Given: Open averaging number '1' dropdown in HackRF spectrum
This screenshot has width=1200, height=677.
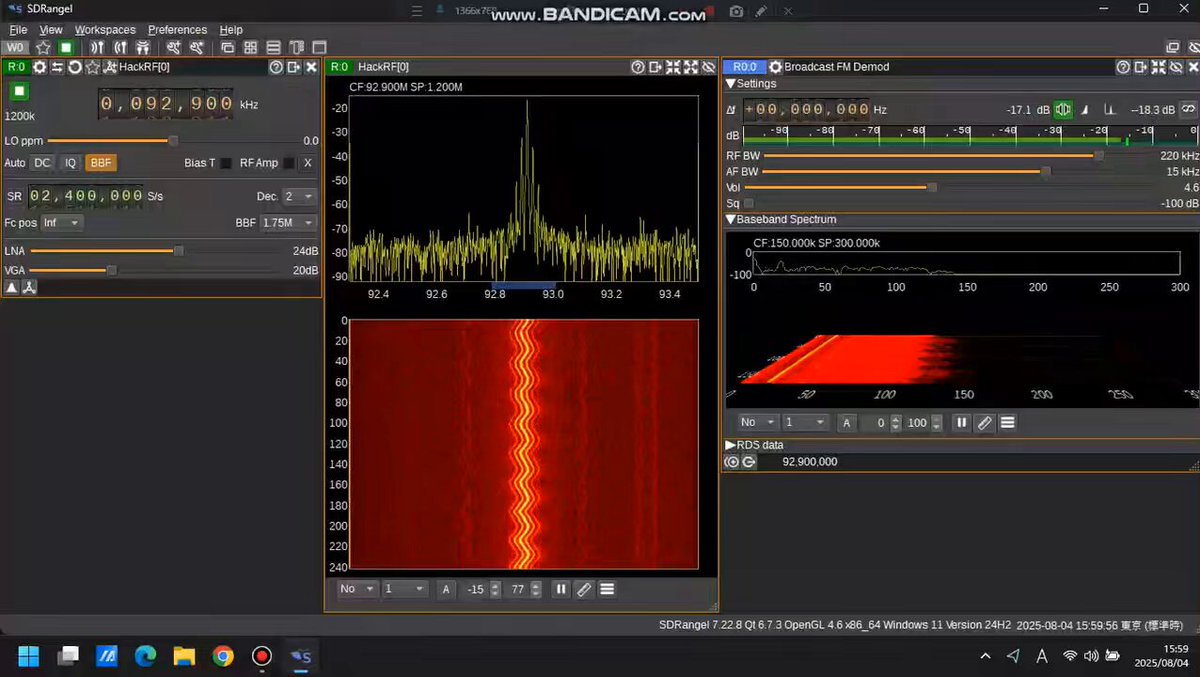Looking at the screenshot, I should [405, 589].
